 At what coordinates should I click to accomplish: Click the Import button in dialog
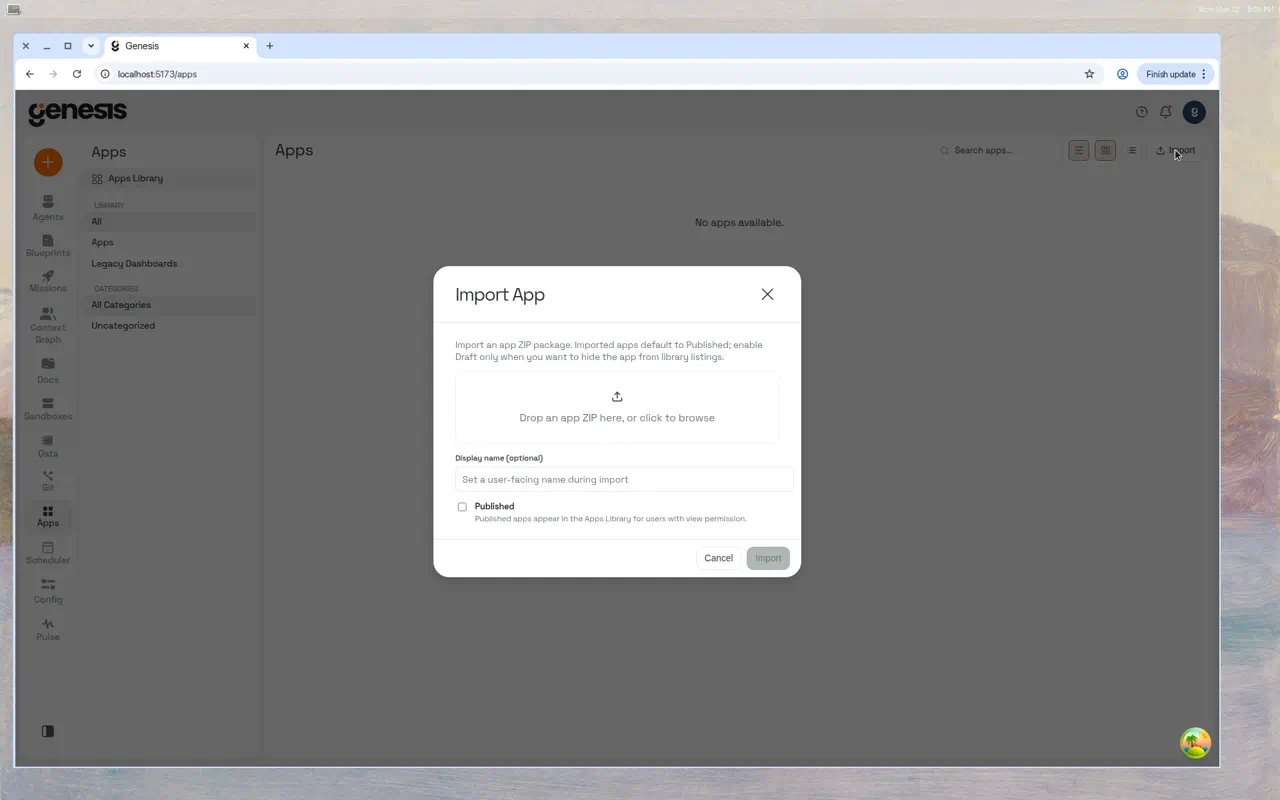768,558
